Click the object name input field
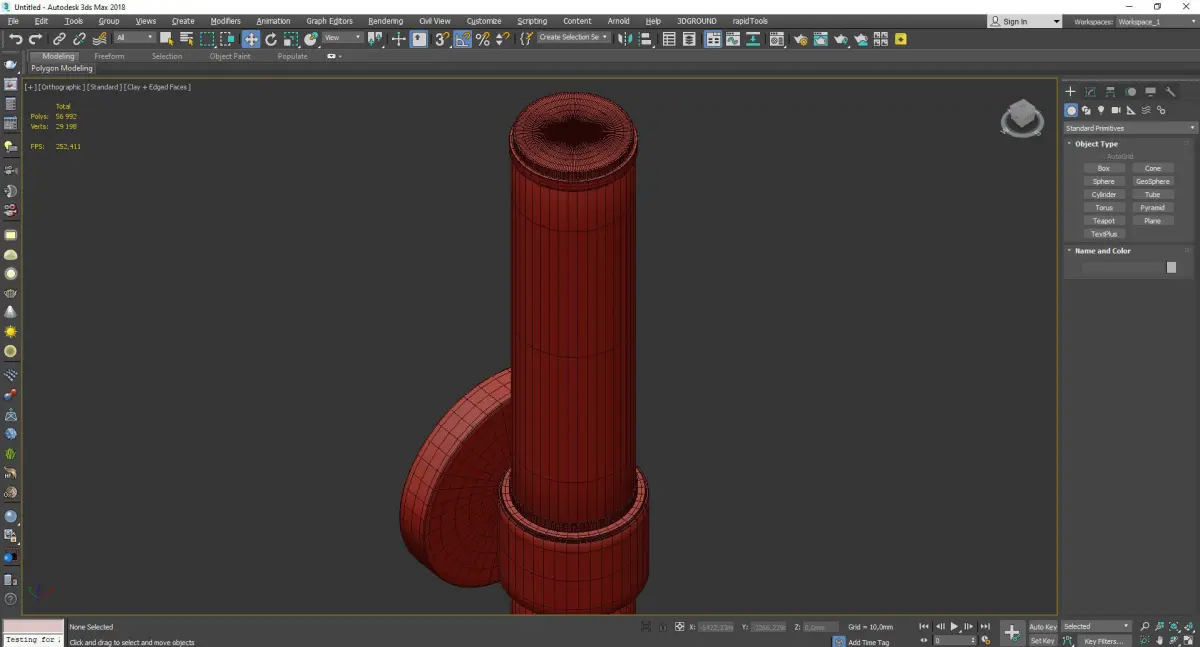 tap(1122, 268)
